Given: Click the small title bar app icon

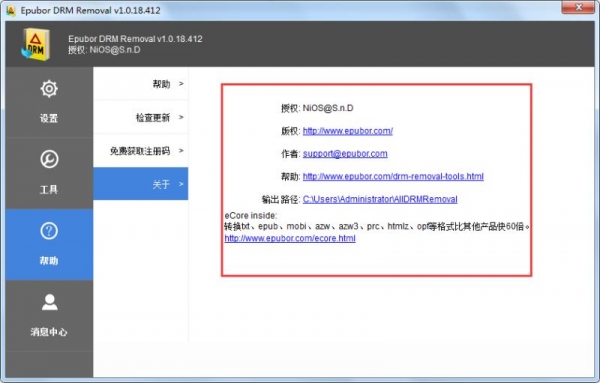Looking at the screenshot, I should [x=10, y=10].
